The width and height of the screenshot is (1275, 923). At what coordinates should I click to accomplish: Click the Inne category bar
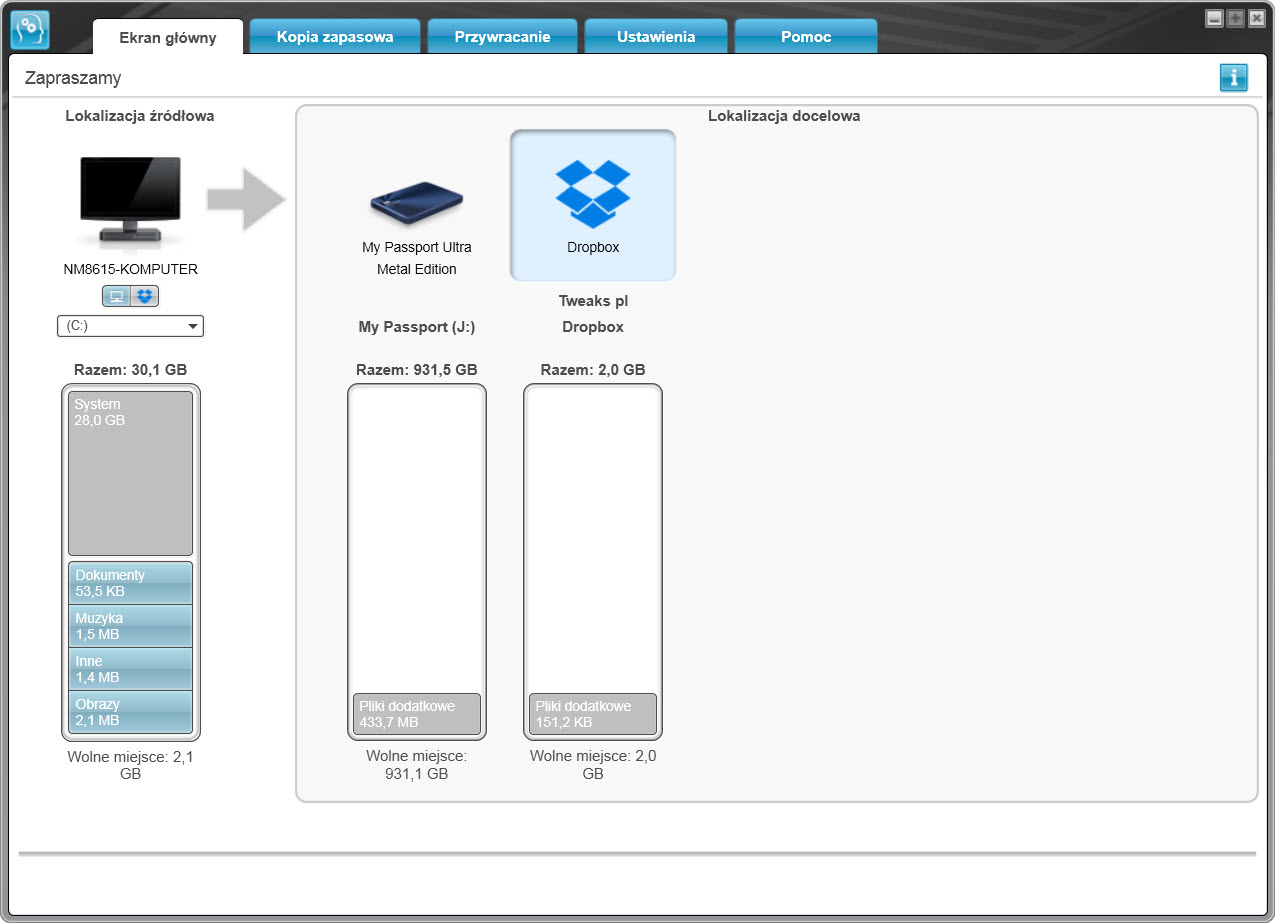[130, 669]
